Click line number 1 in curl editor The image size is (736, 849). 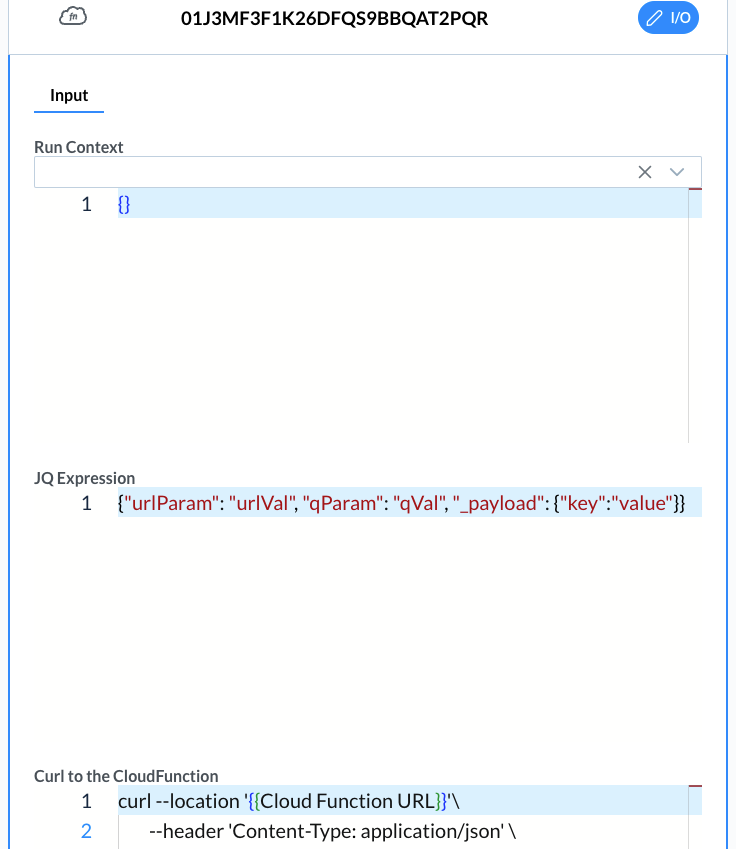tap(86, 801)
